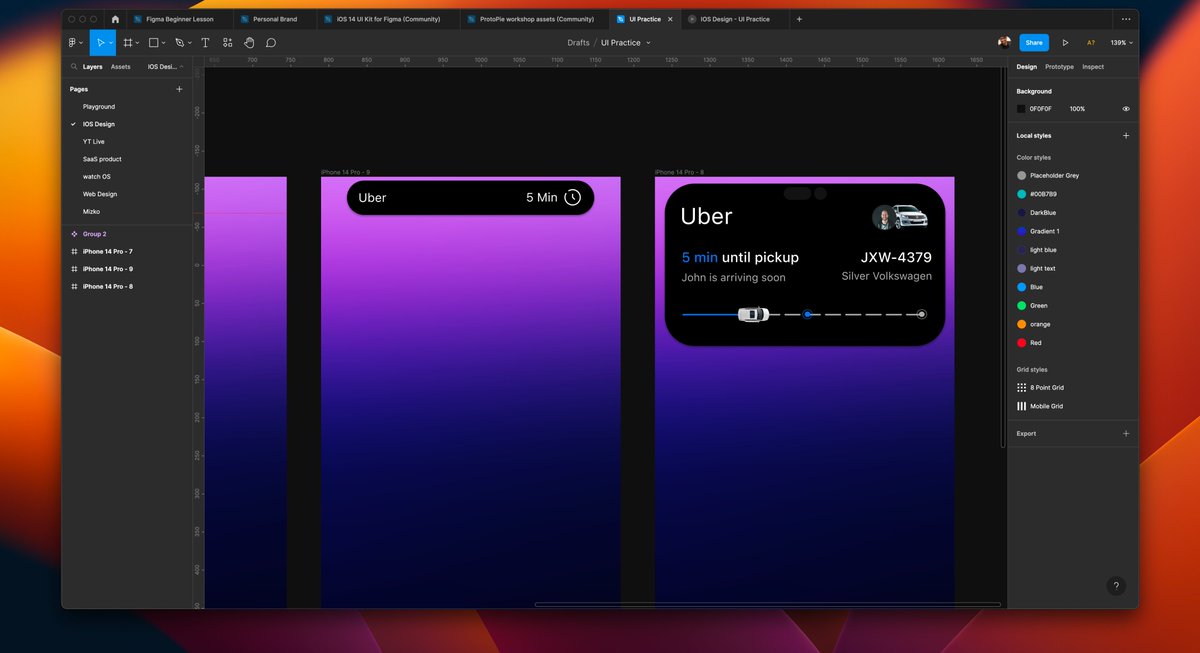
Task: Open the Layers tab
Action: pos(92,67)
